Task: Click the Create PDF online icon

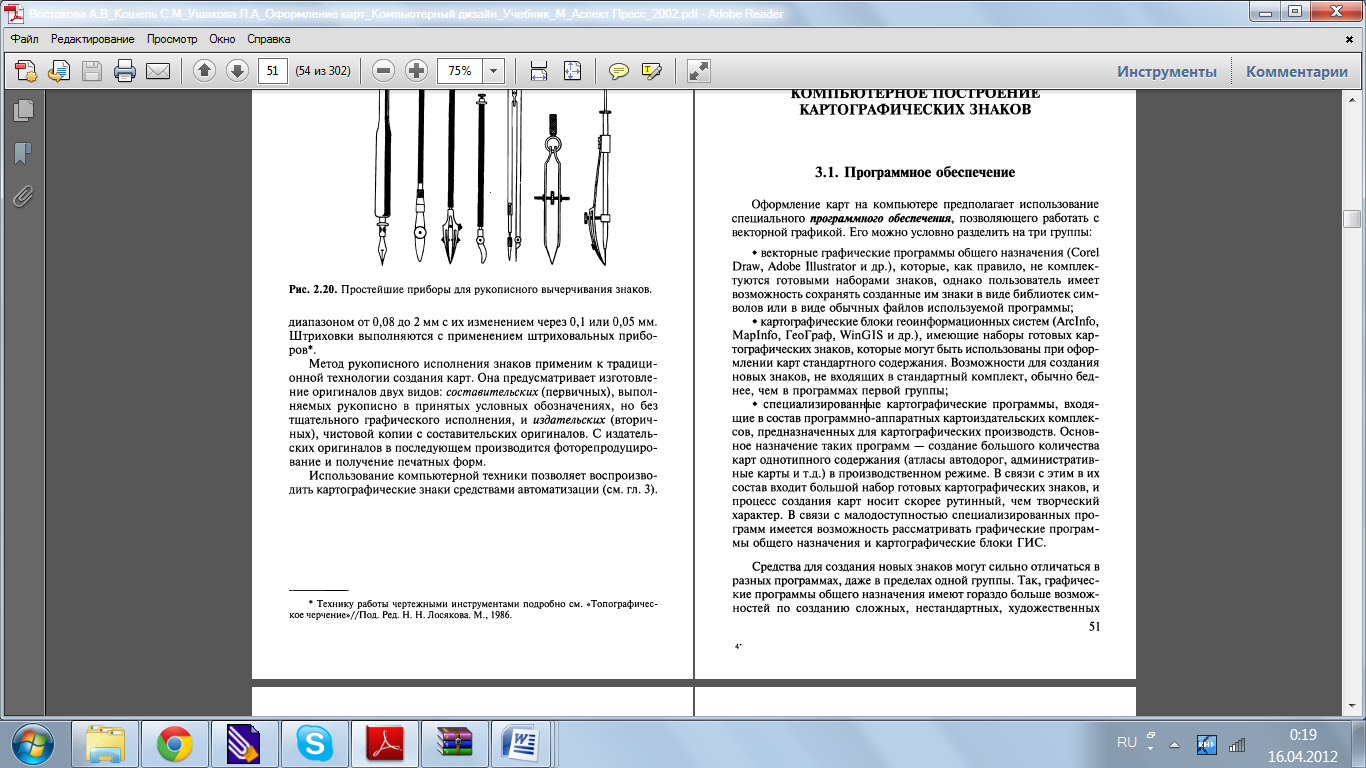Action: (26, 71)
